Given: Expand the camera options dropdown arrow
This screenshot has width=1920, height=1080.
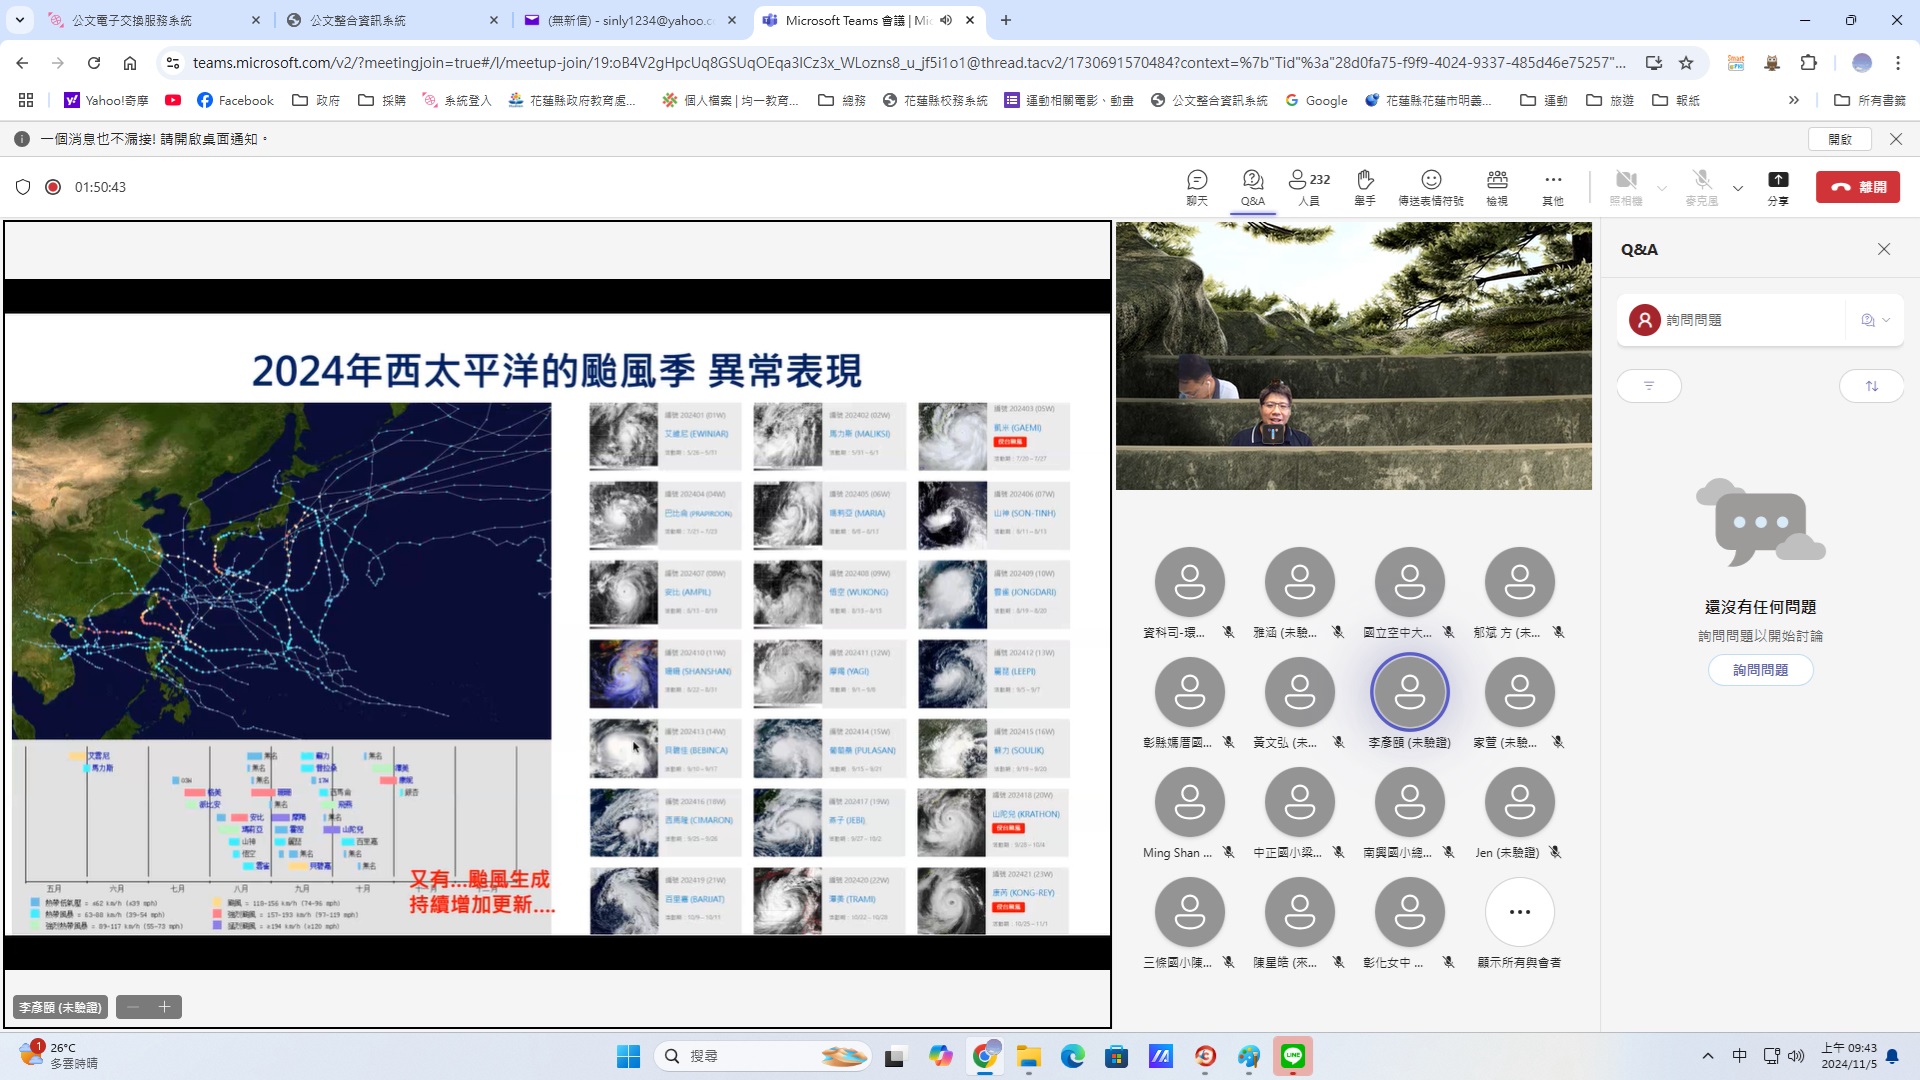Looking at the screenshot, I should coord(1662,188).
